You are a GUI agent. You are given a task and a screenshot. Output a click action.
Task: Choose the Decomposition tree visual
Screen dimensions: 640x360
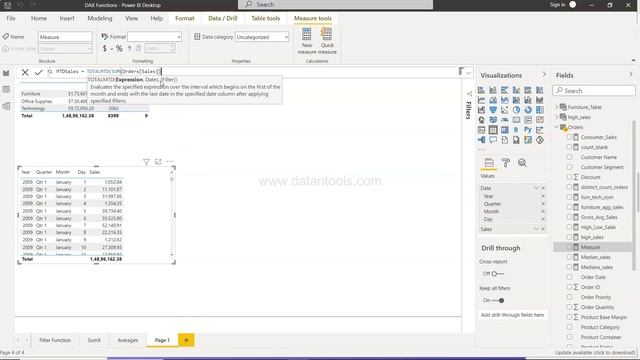(481, 140)
